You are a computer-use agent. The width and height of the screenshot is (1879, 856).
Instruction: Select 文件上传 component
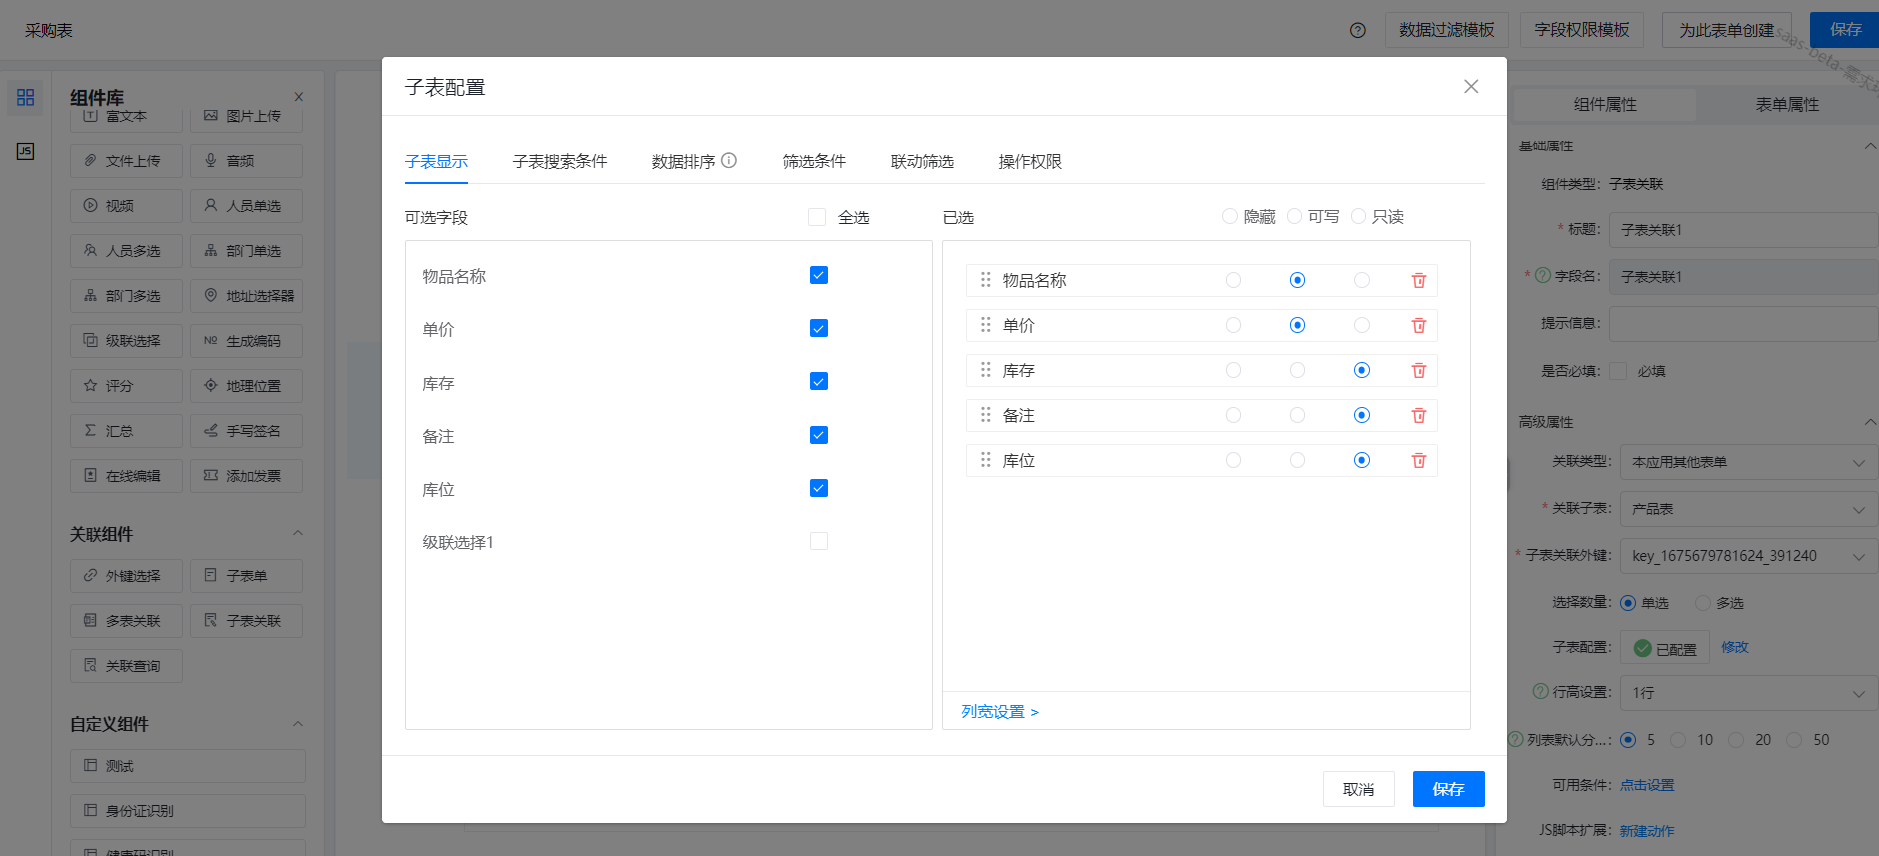point(127,161)
